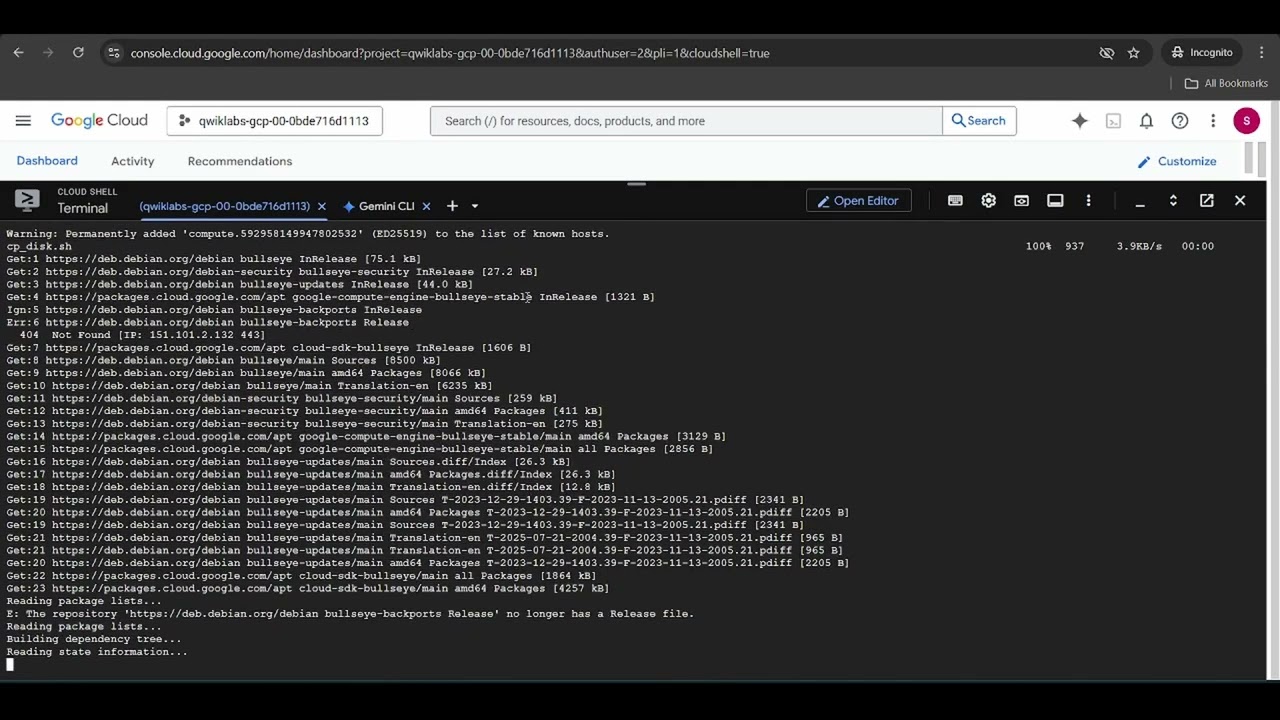Bookmark this page with the star icon
Image resolution: width=1280 pixels, height=720 pixels.
(x=1133, y=53)
